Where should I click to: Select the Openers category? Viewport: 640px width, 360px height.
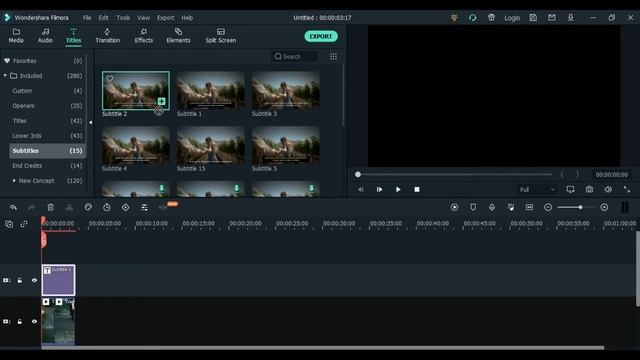47,106
